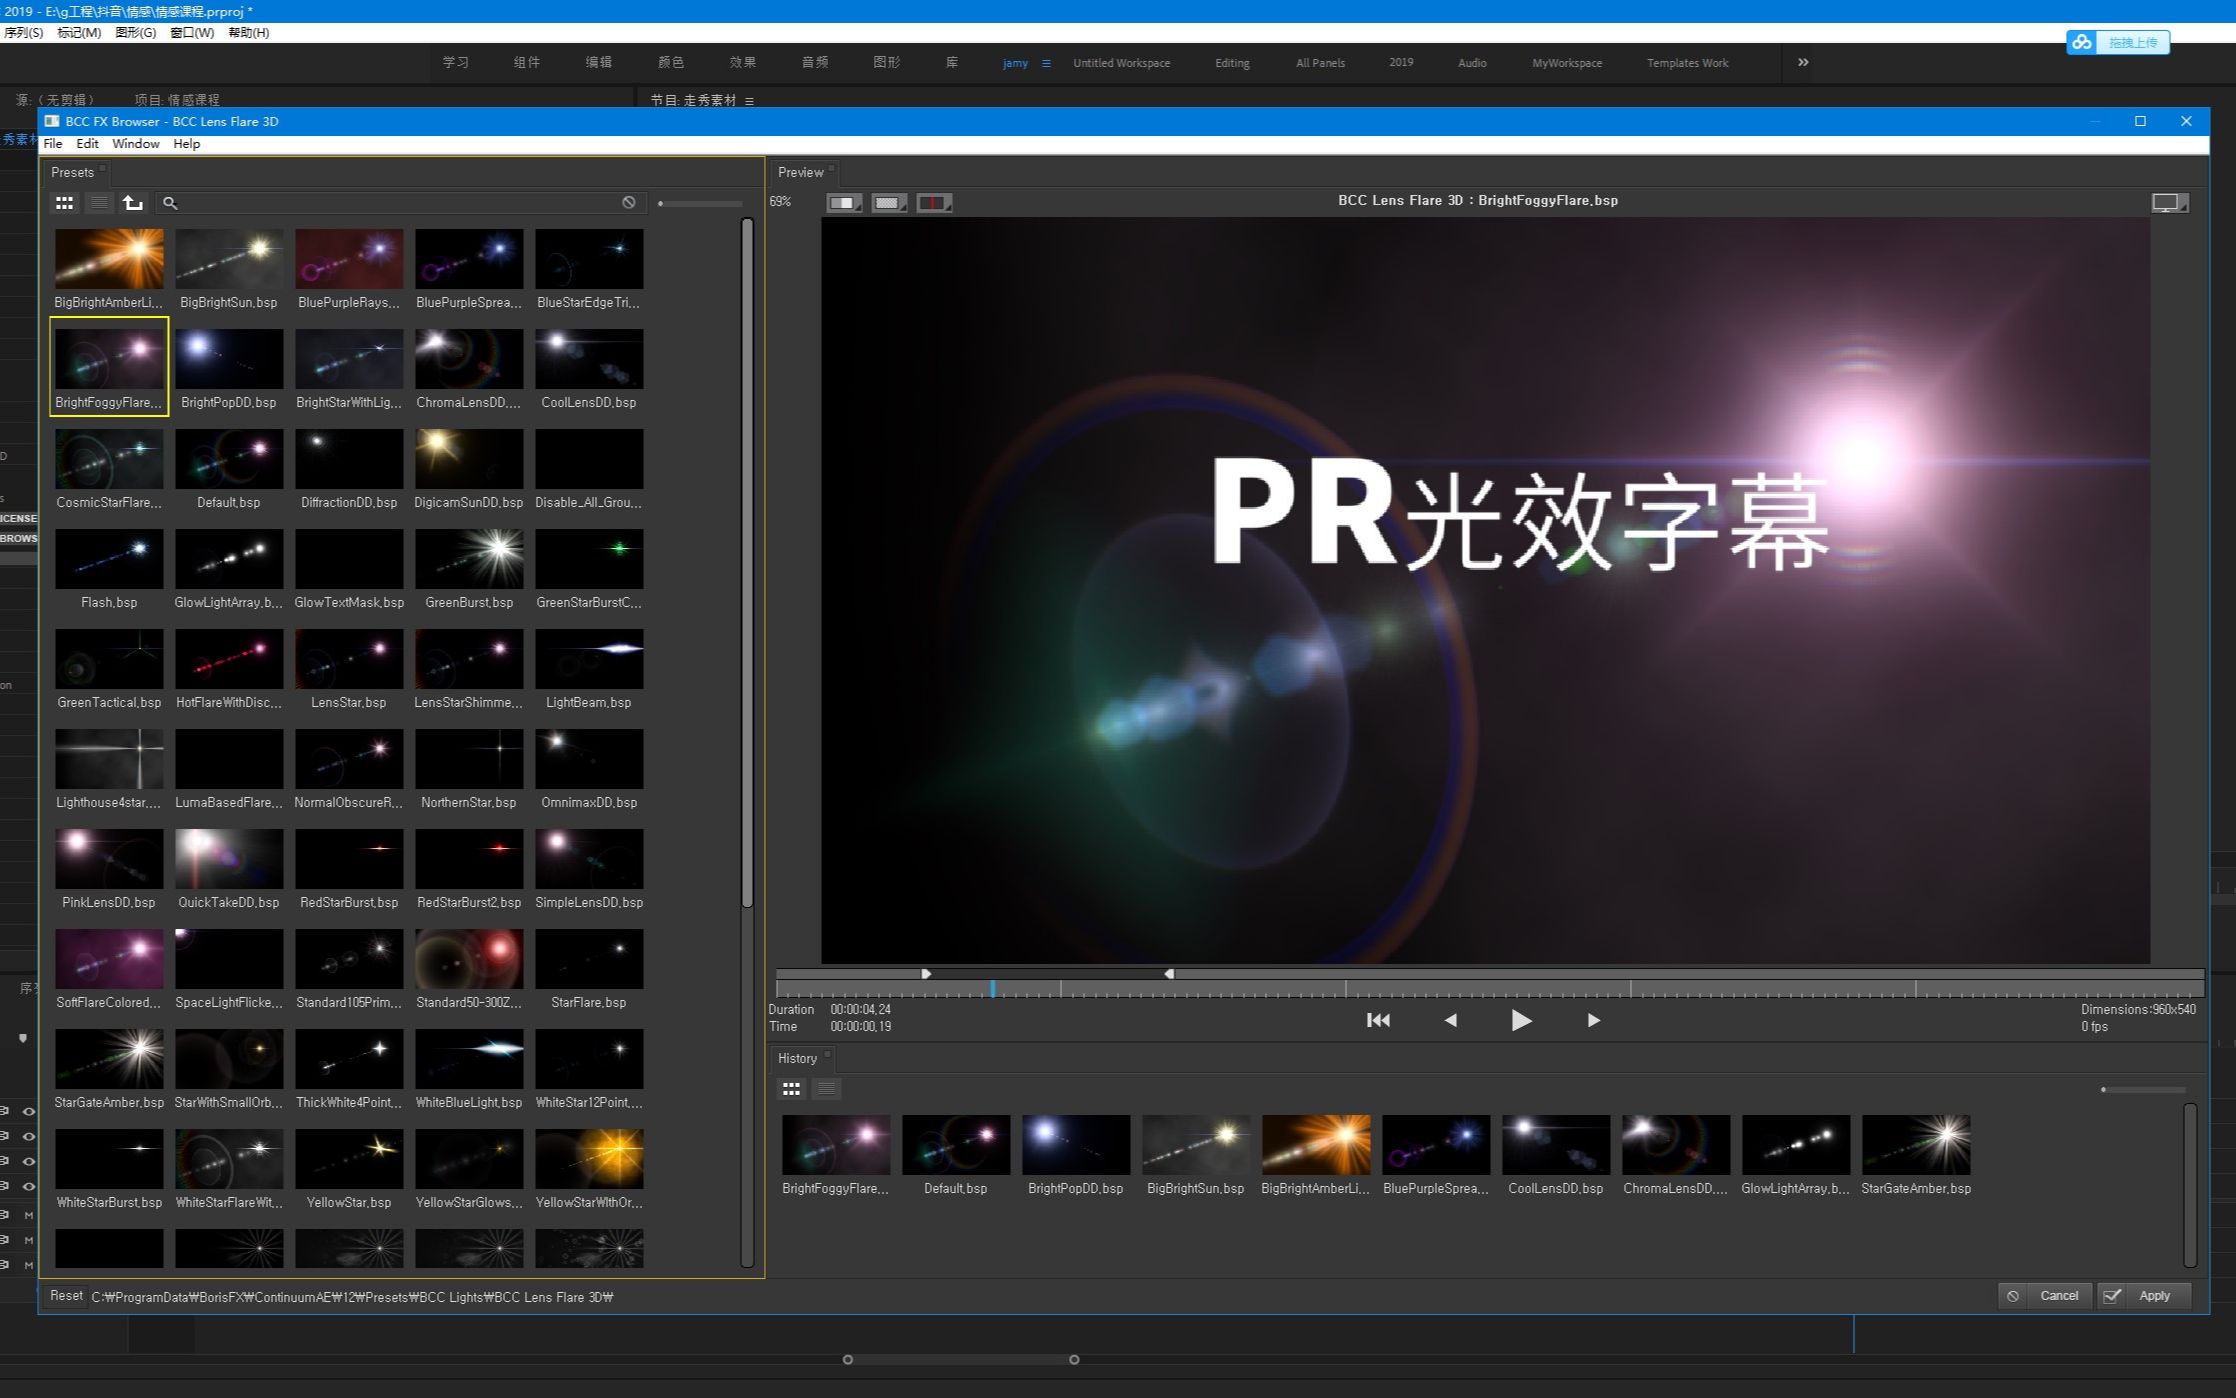Open the Window menu in BCC FX Browser
Screen dimensions: 2236x1398
point(136,143)
